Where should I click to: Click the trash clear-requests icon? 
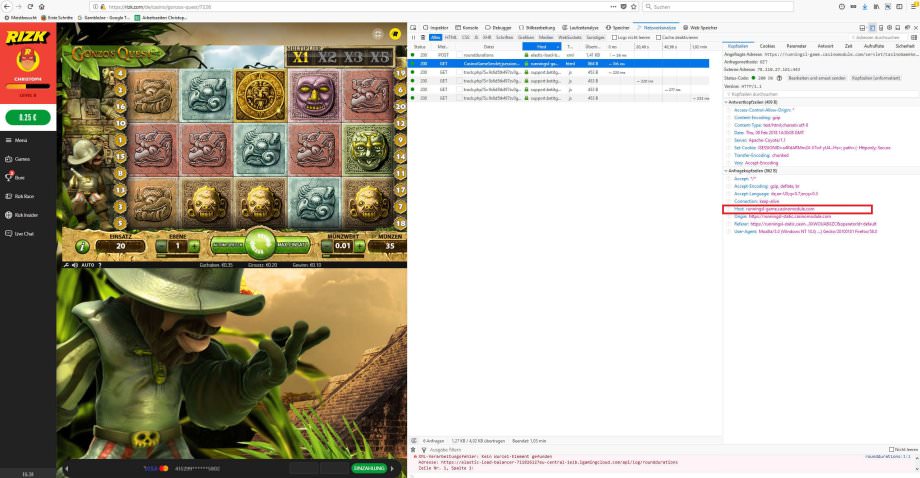[x=422, y=37]
